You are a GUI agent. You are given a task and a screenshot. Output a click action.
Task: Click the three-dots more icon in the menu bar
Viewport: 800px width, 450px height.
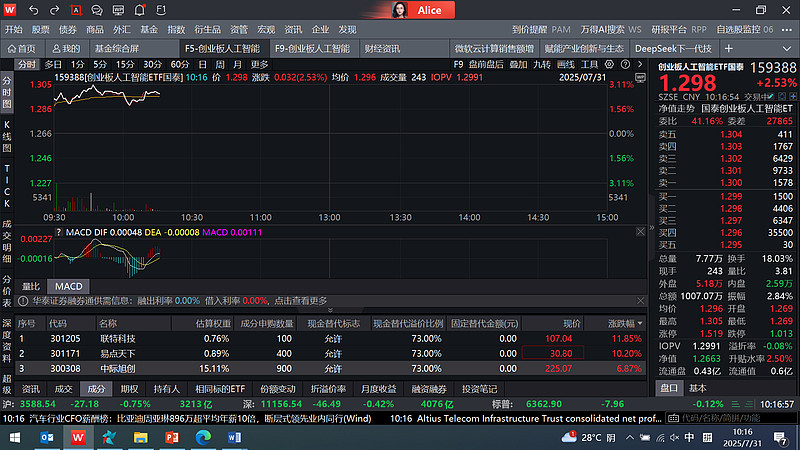787,30
